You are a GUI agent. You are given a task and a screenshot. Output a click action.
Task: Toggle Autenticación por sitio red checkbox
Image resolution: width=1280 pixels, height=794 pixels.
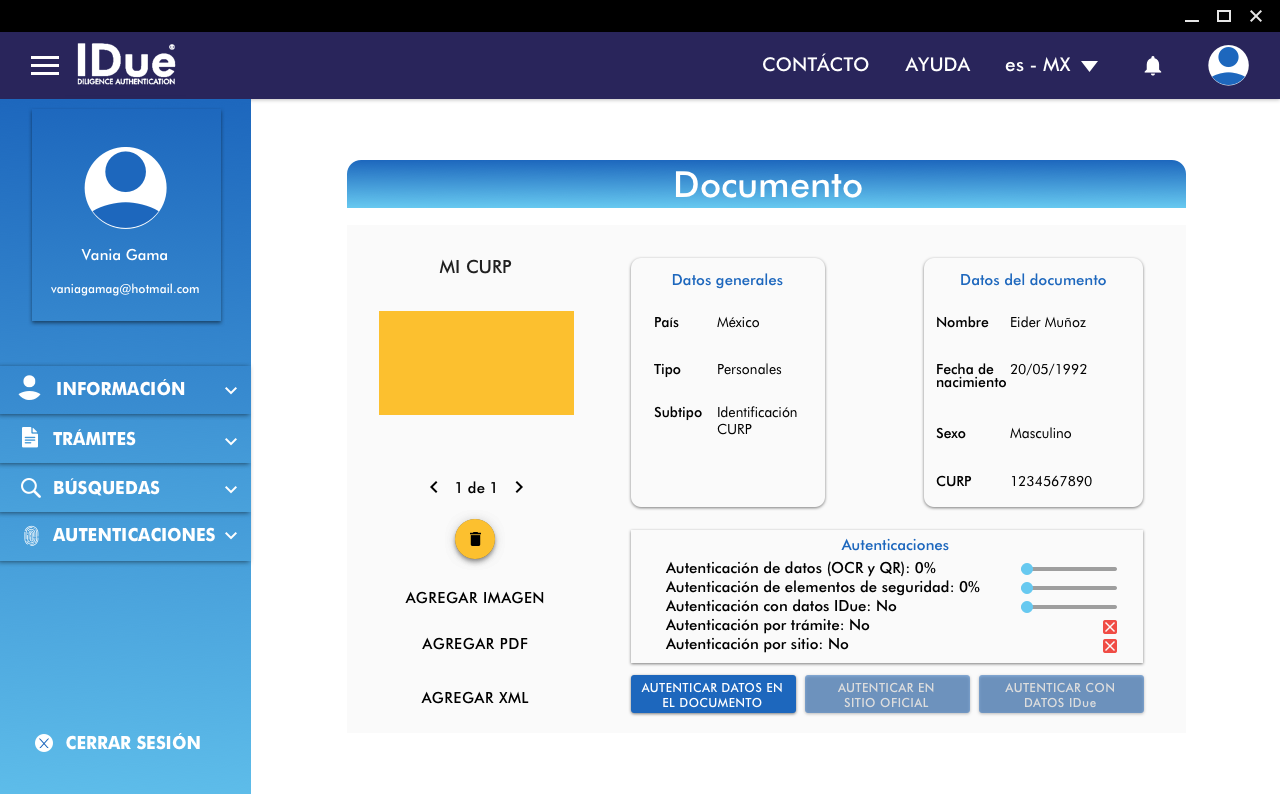[1109, 646]
